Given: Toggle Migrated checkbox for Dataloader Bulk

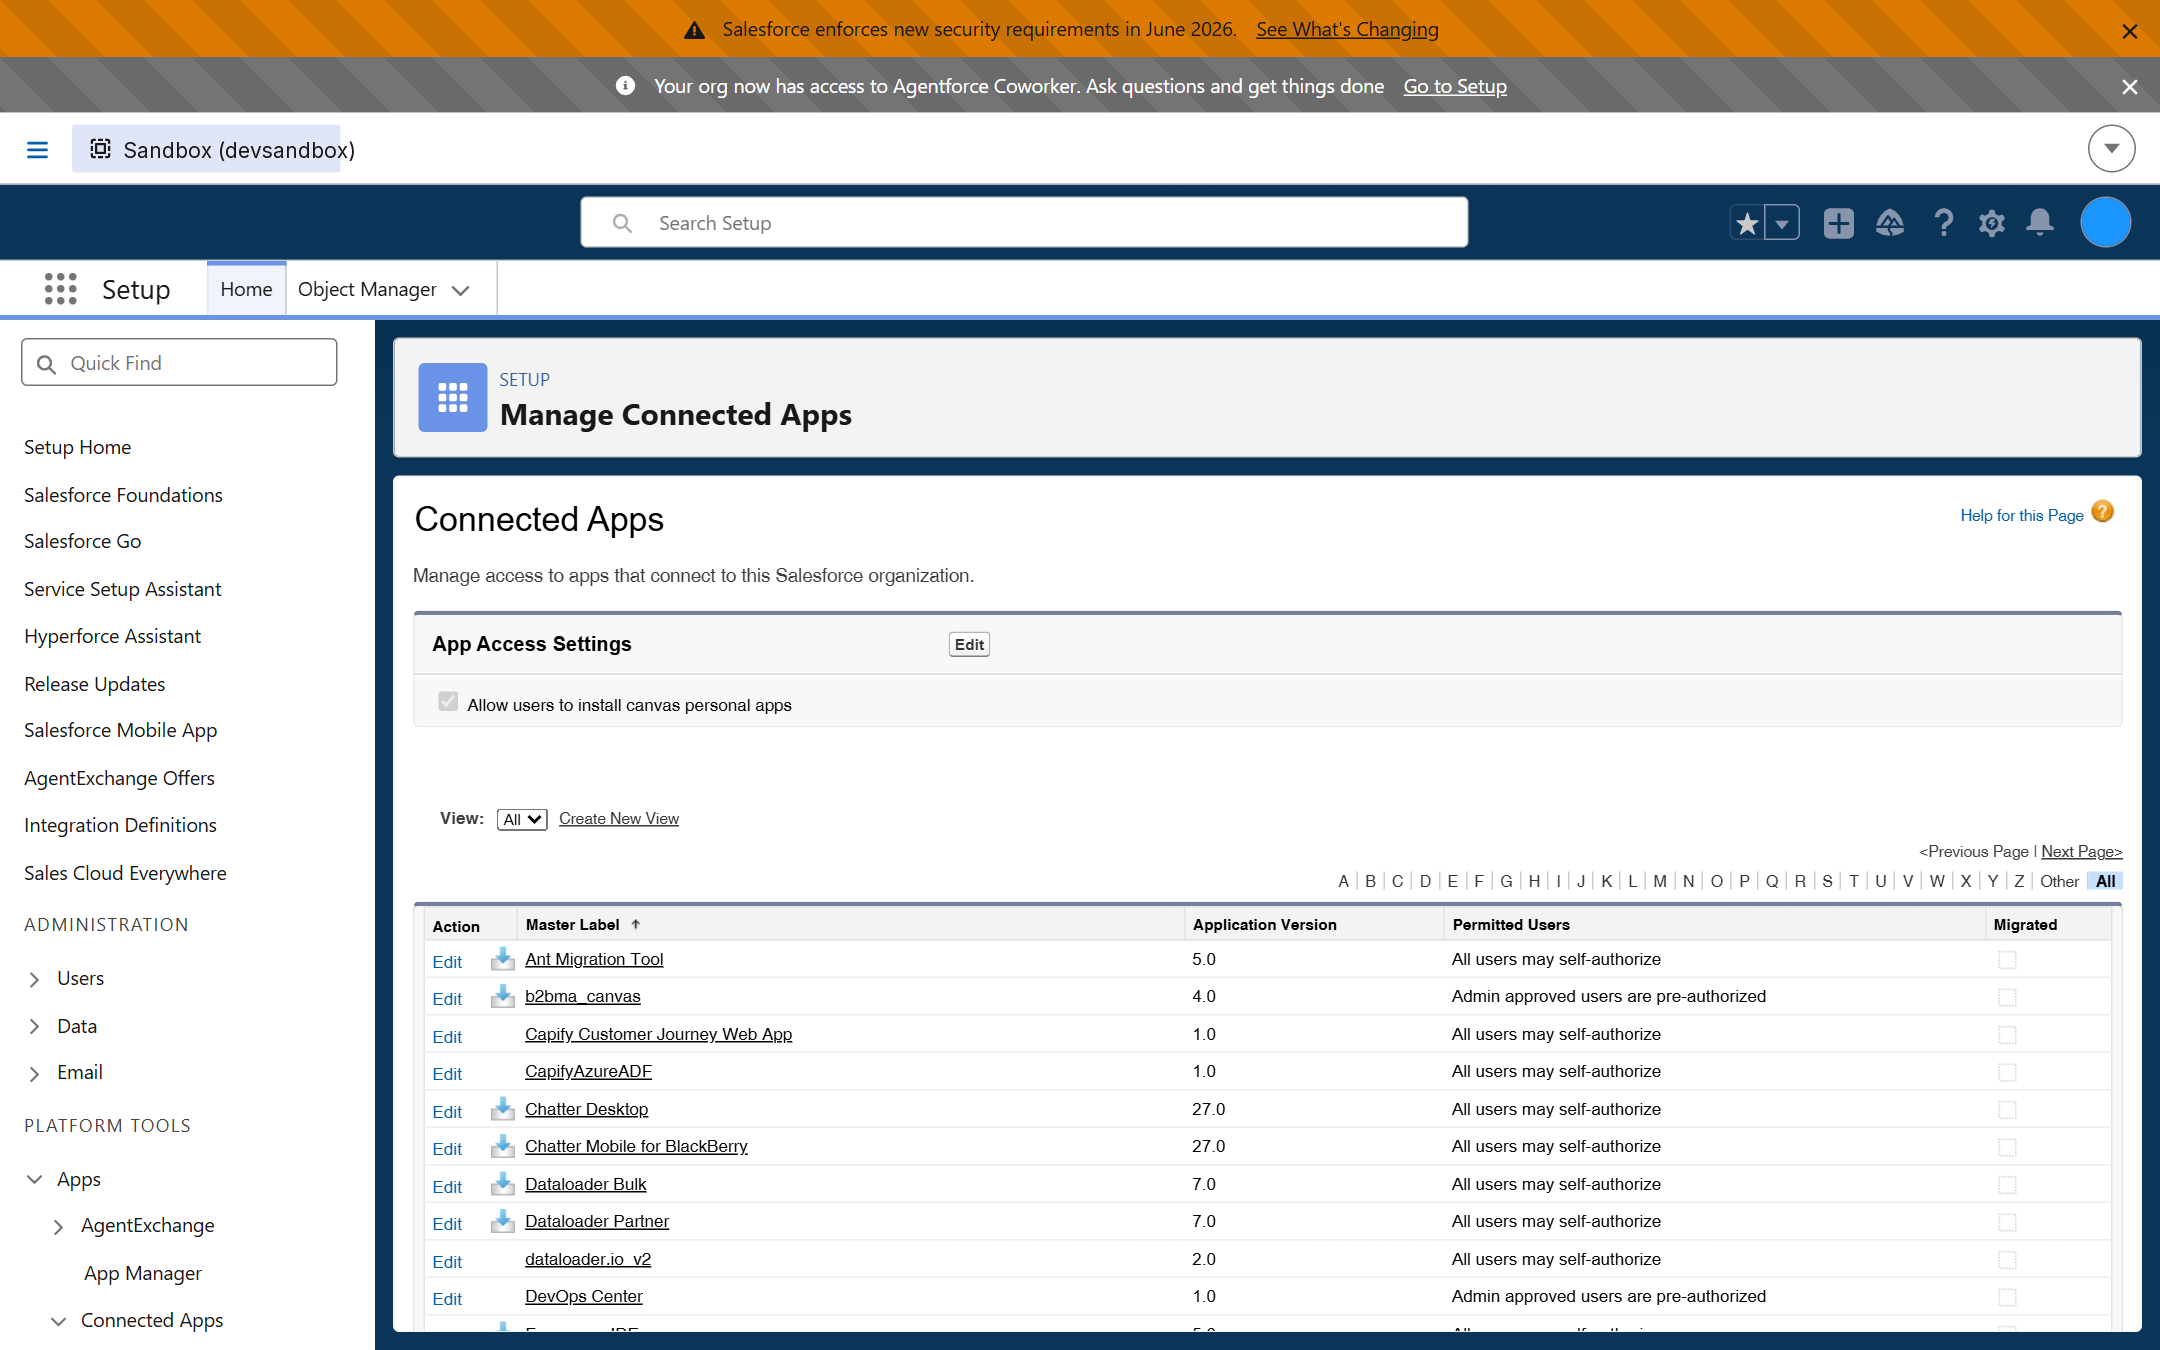Looking at the screenshot, I should [x=2007, y=1185].
